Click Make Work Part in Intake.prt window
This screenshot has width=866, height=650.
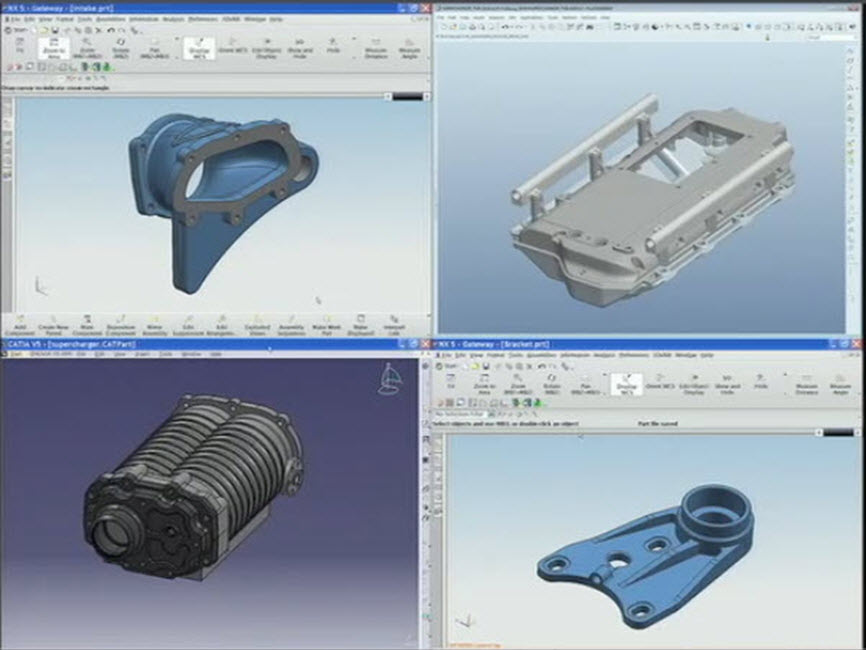click(x=326, y=326)
